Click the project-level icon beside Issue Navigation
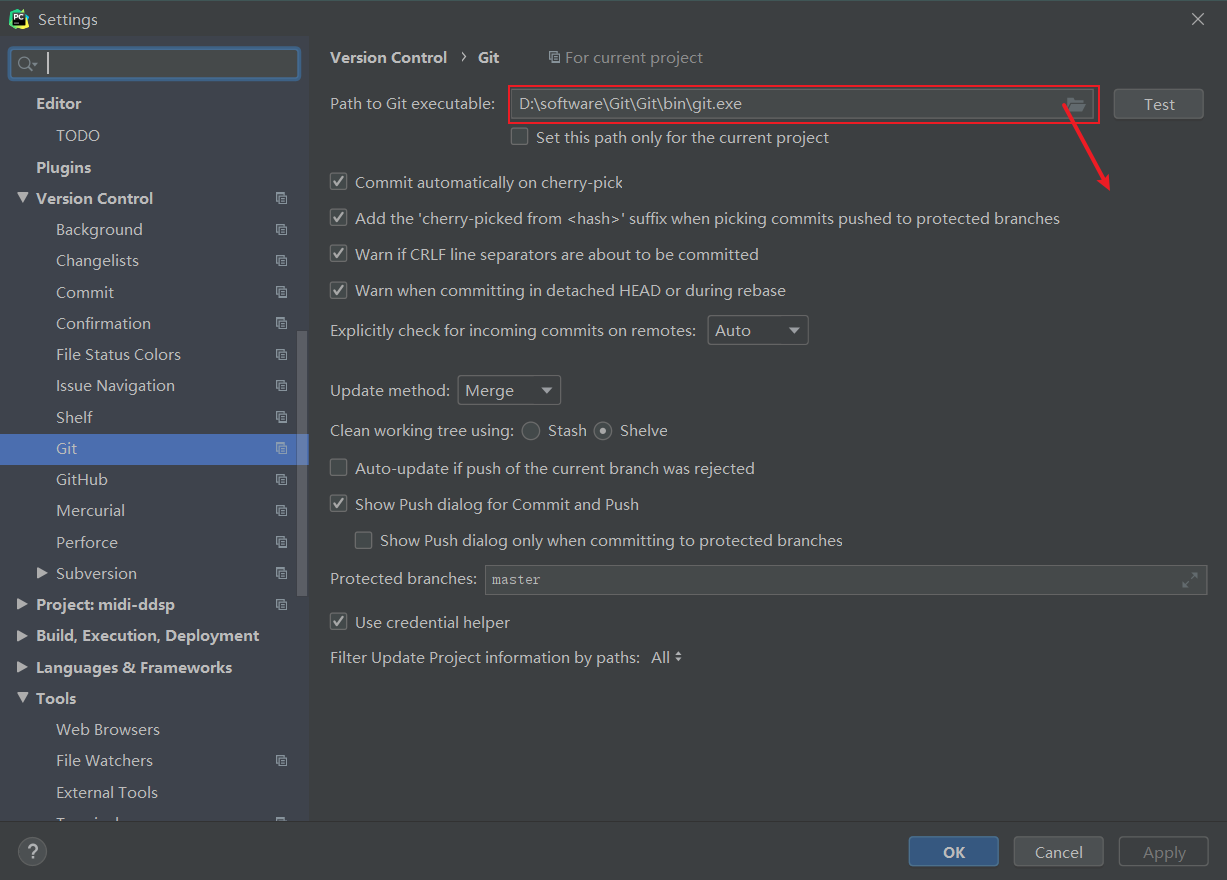 click(x=281, y=385)
